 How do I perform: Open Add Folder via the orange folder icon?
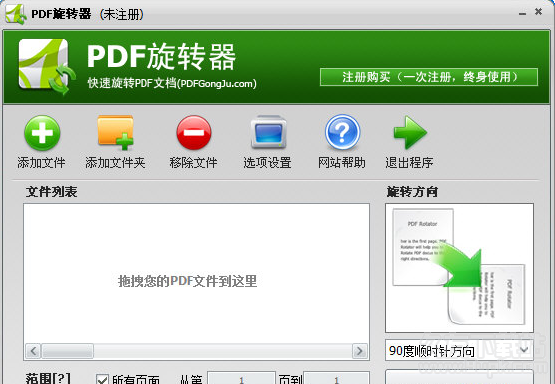pos(115,132)
